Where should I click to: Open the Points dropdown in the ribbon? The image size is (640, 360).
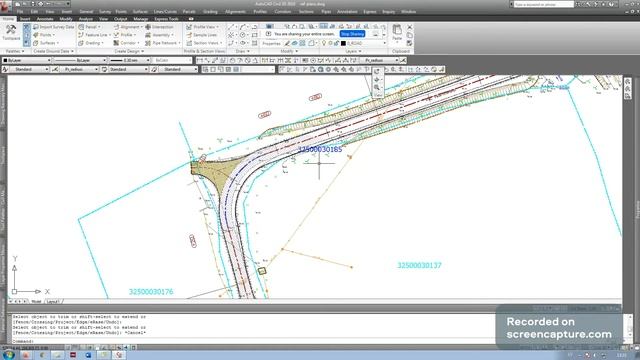(x=44, y=35)
